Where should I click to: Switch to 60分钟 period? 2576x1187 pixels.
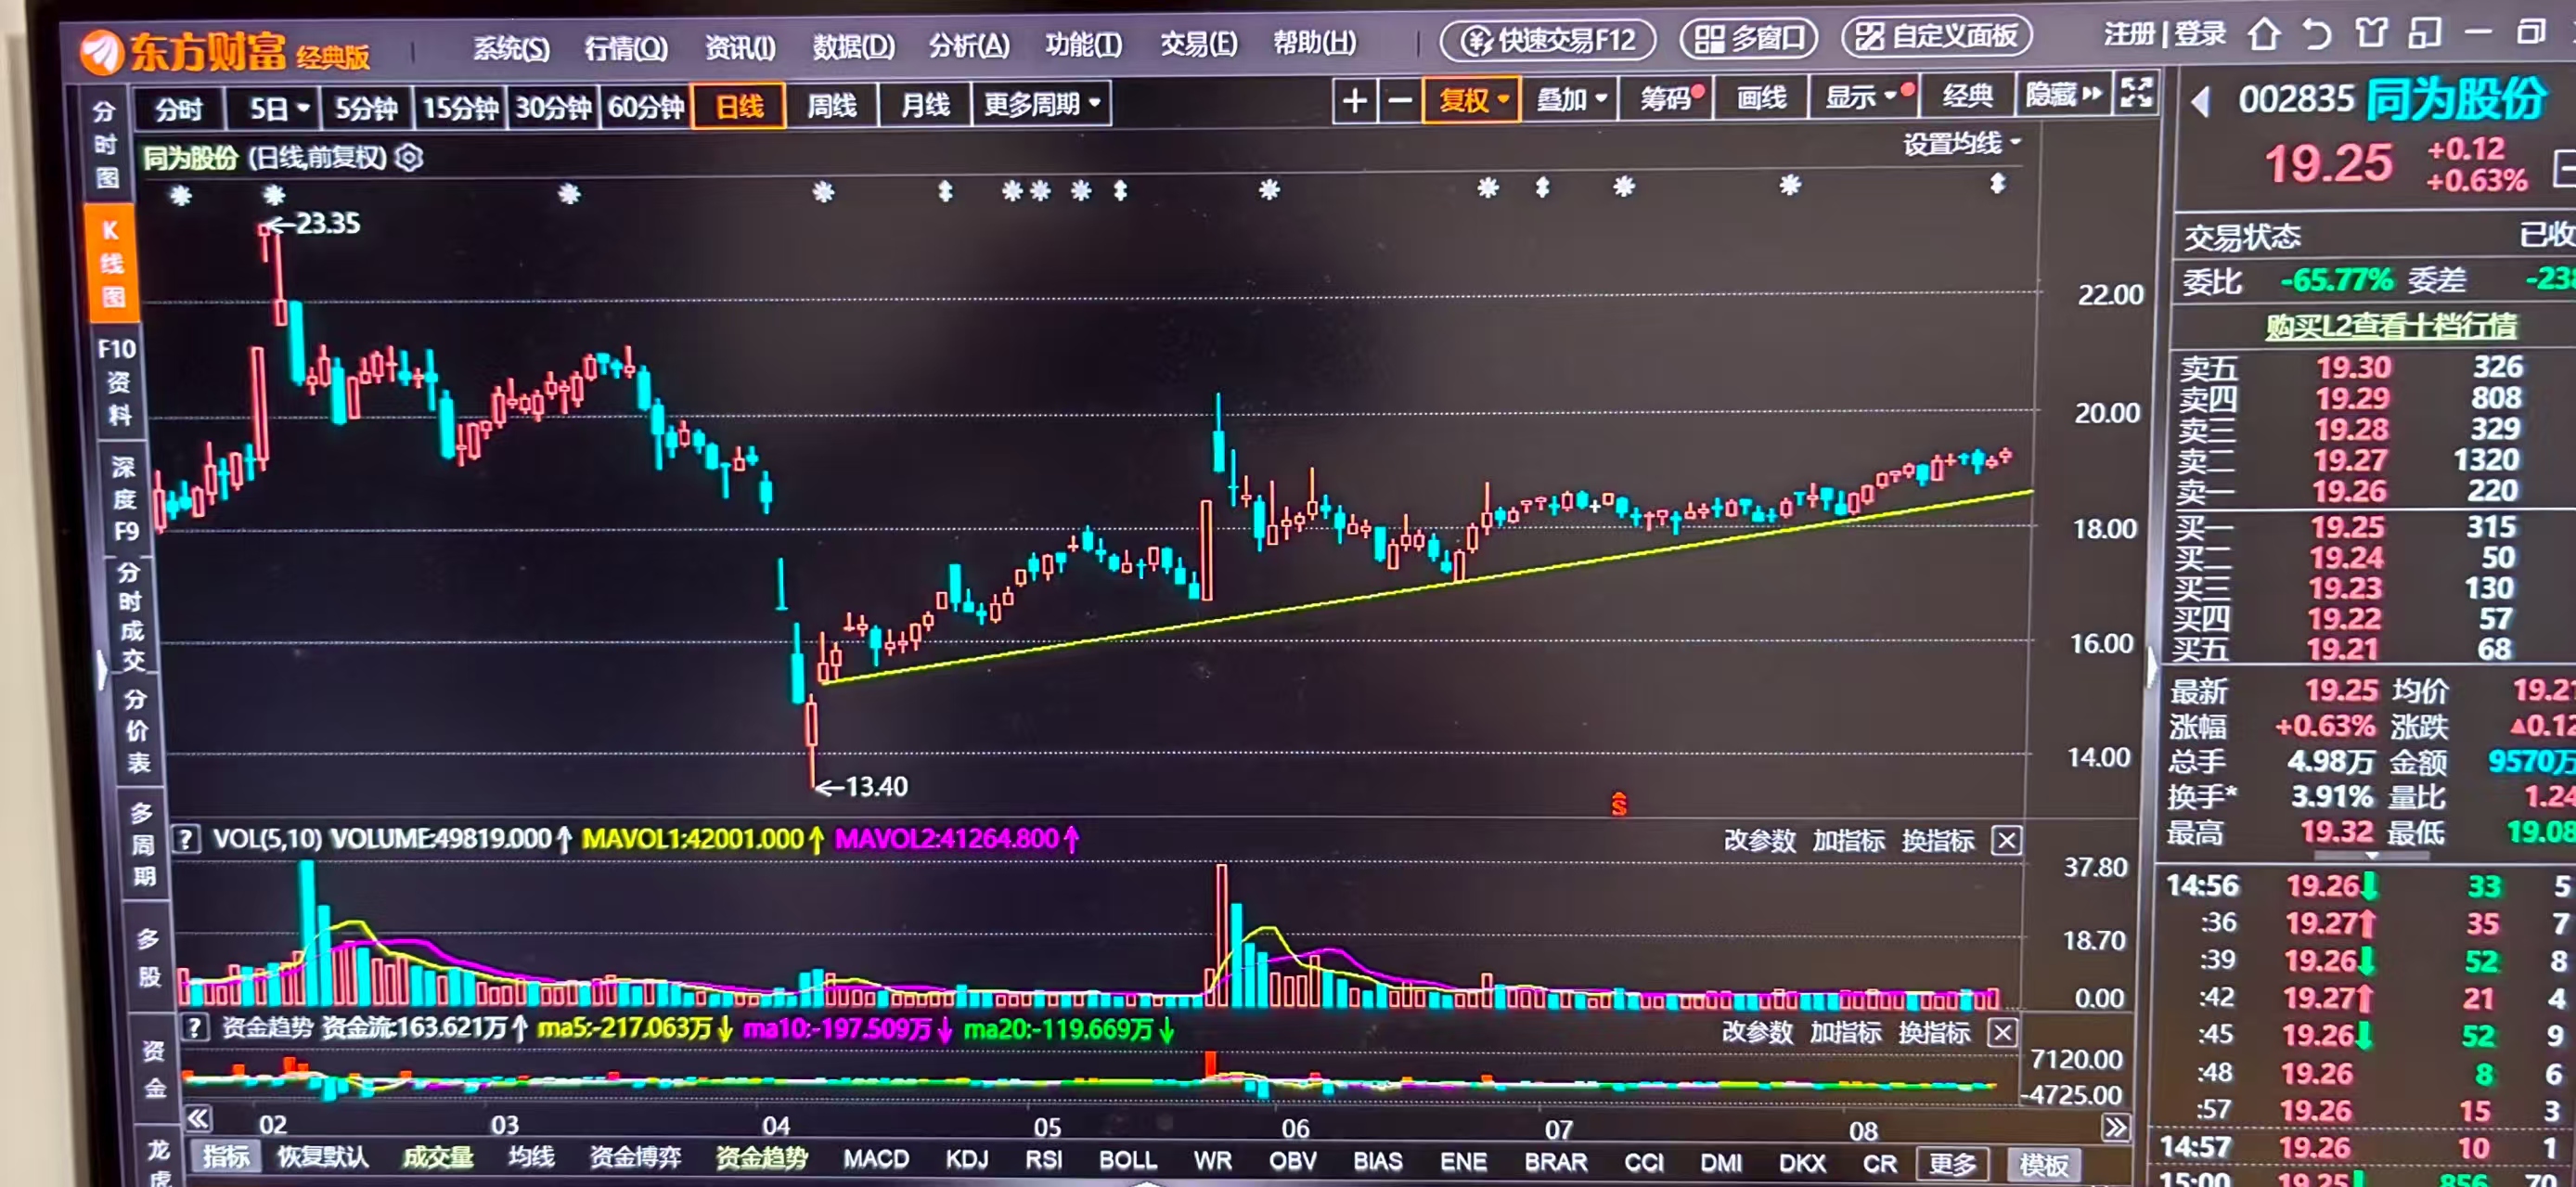pos(646,107)
